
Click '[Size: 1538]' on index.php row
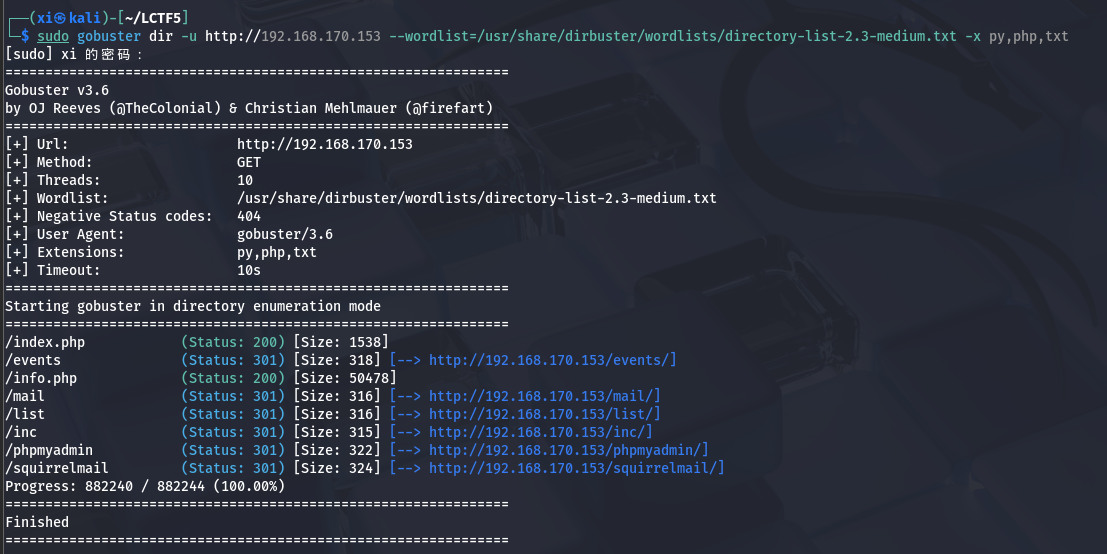pyautogui.click(x=341, y=342)
